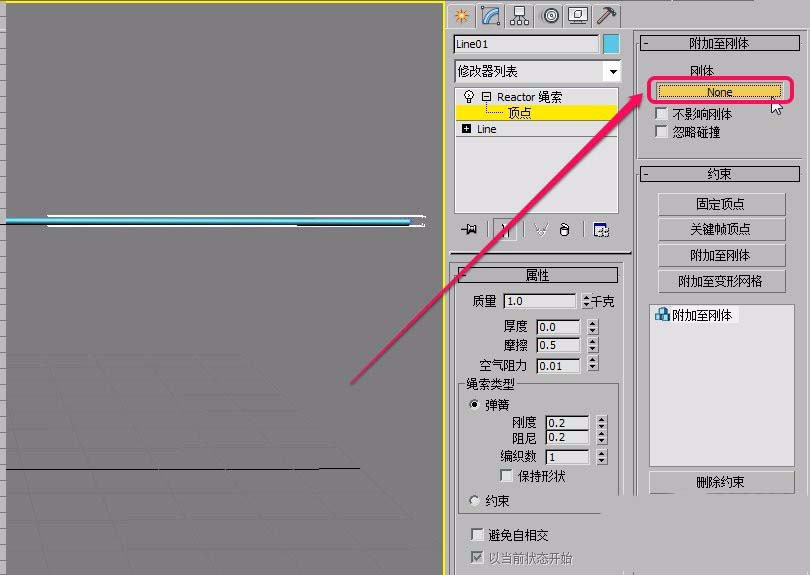
Task: Expand the Line entry's plus icon
Action: [x=466, y=129]
